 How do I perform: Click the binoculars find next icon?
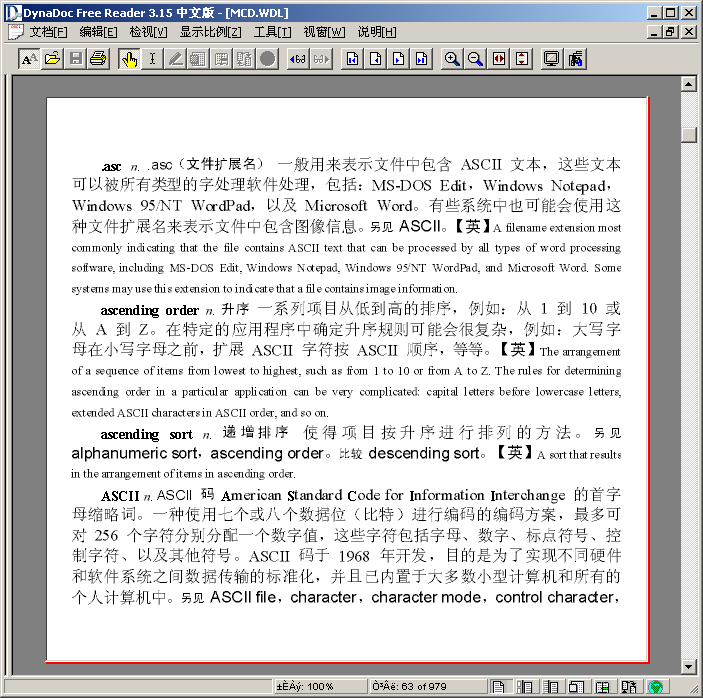click(321, 59)
